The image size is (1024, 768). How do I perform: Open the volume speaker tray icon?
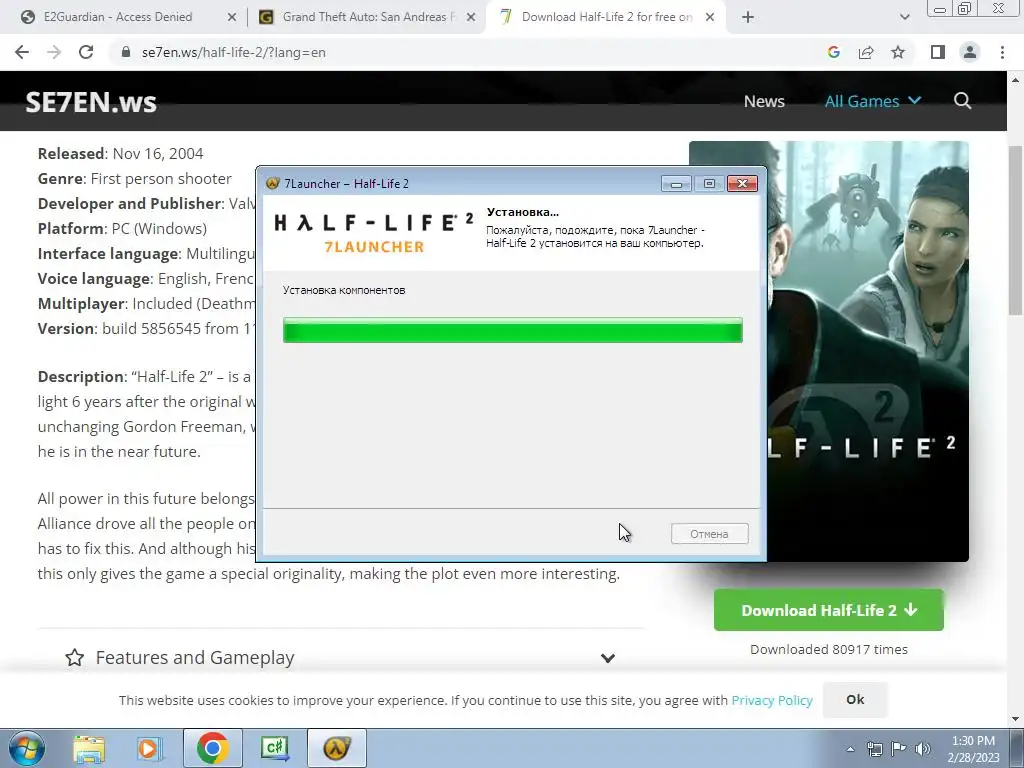[923, 749]
